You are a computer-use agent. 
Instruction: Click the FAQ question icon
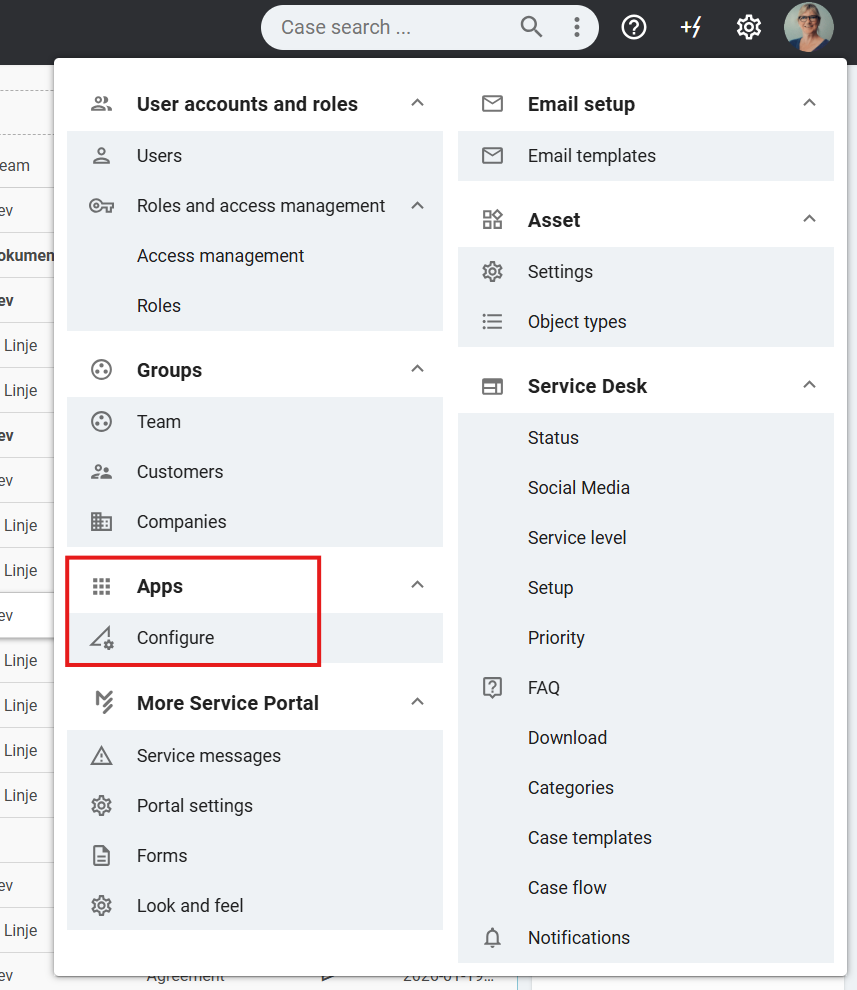pos(492,688)
